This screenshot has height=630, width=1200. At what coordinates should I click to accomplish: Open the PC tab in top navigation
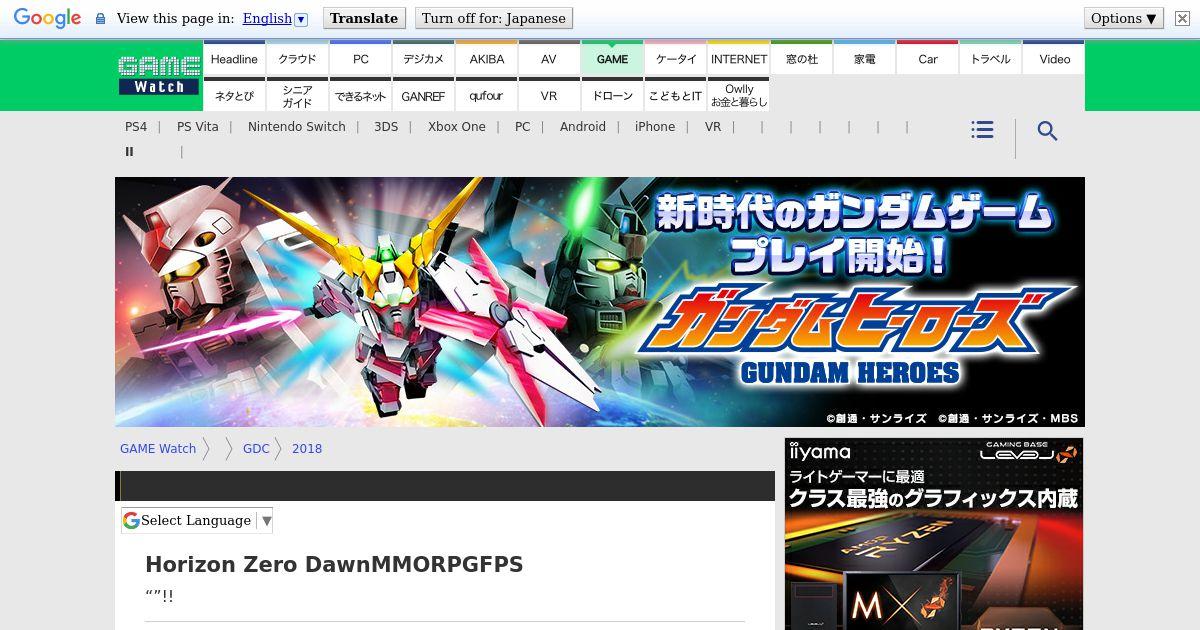tap(360, 59)
